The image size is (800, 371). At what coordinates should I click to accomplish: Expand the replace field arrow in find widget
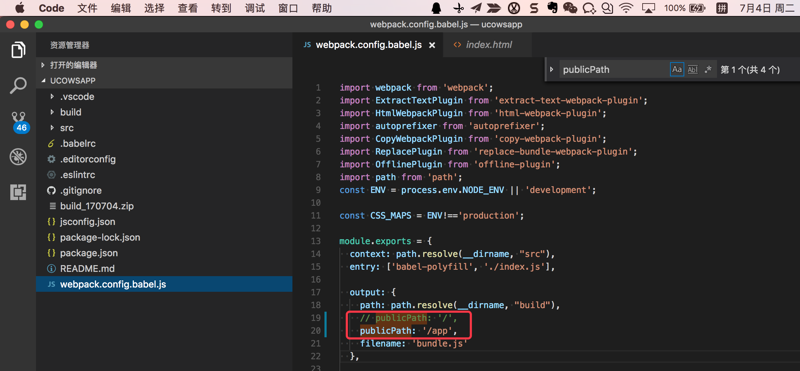click(551, 69)
